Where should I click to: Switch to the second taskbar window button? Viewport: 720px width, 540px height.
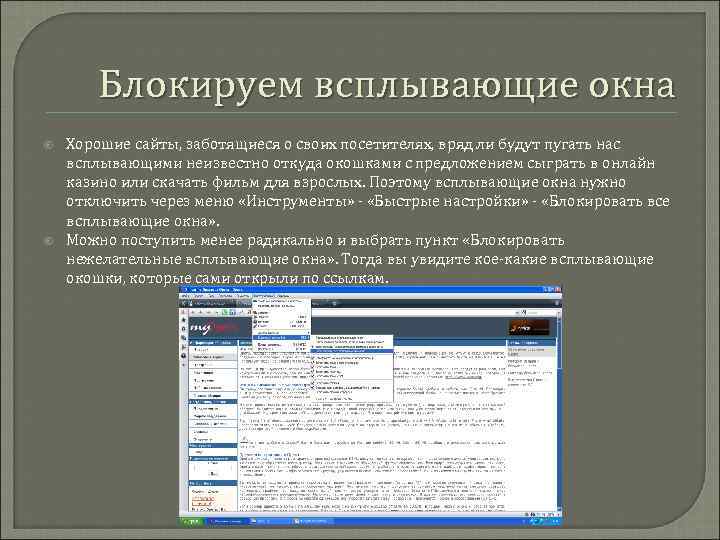269,522
